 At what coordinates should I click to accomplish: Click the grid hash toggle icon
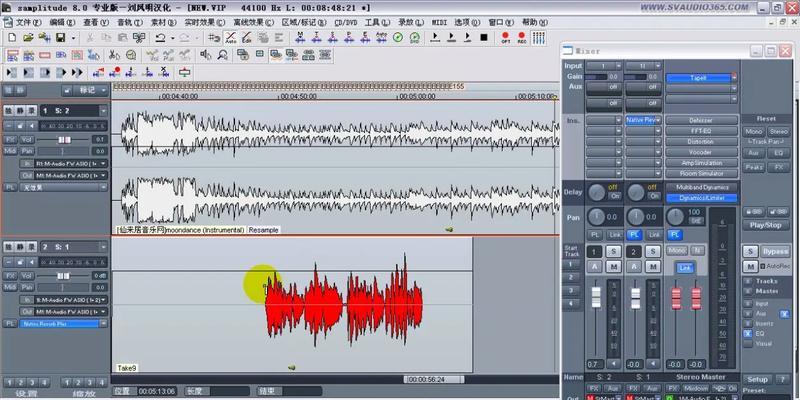214,38
